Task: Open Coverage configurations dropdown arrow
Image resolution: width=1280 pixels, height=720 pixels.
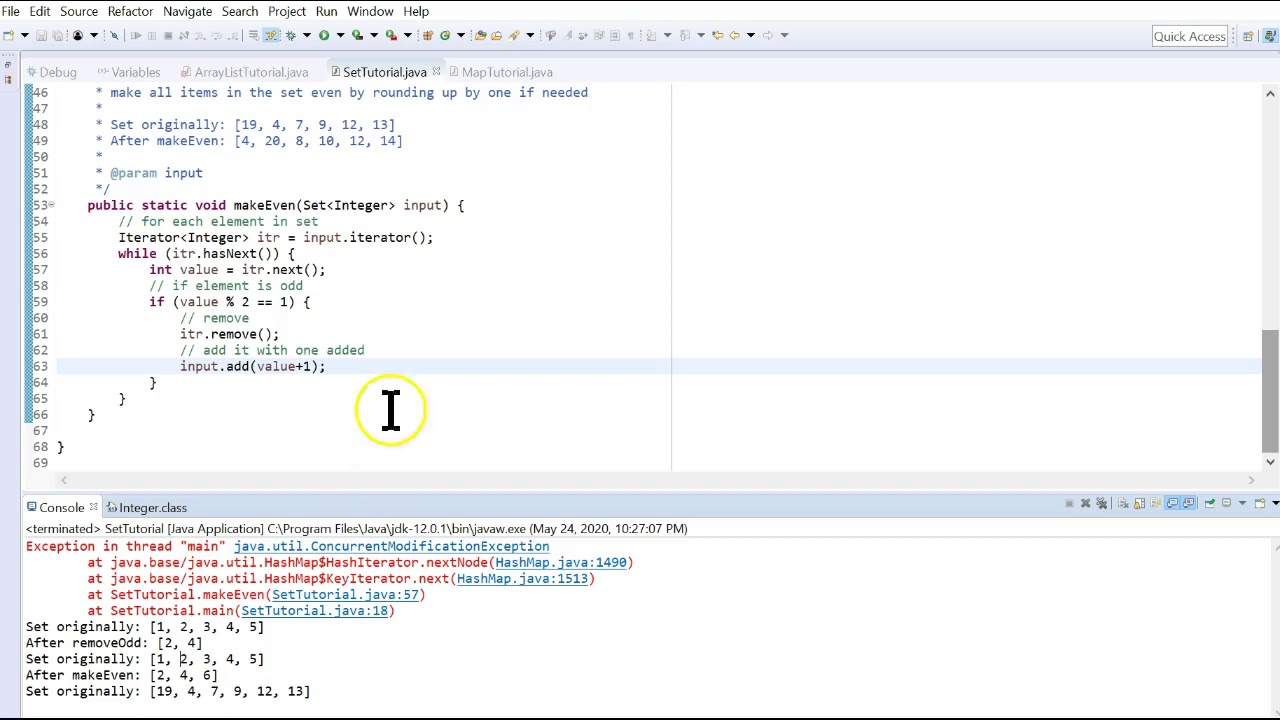Action: click(374, 35)
